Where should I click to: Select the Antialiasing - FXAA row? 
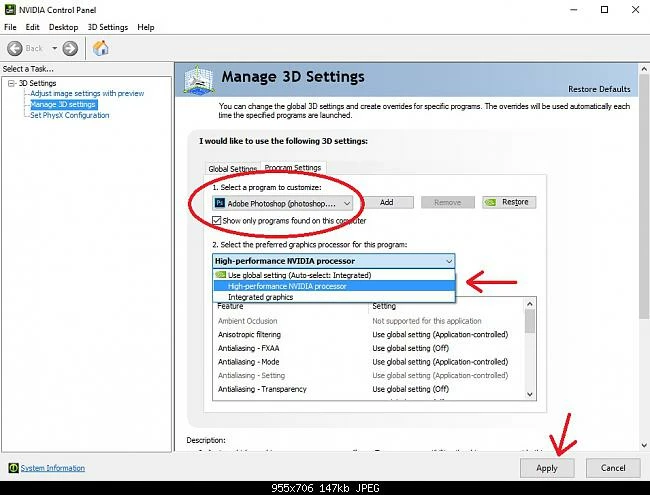(x=369, y=348)
